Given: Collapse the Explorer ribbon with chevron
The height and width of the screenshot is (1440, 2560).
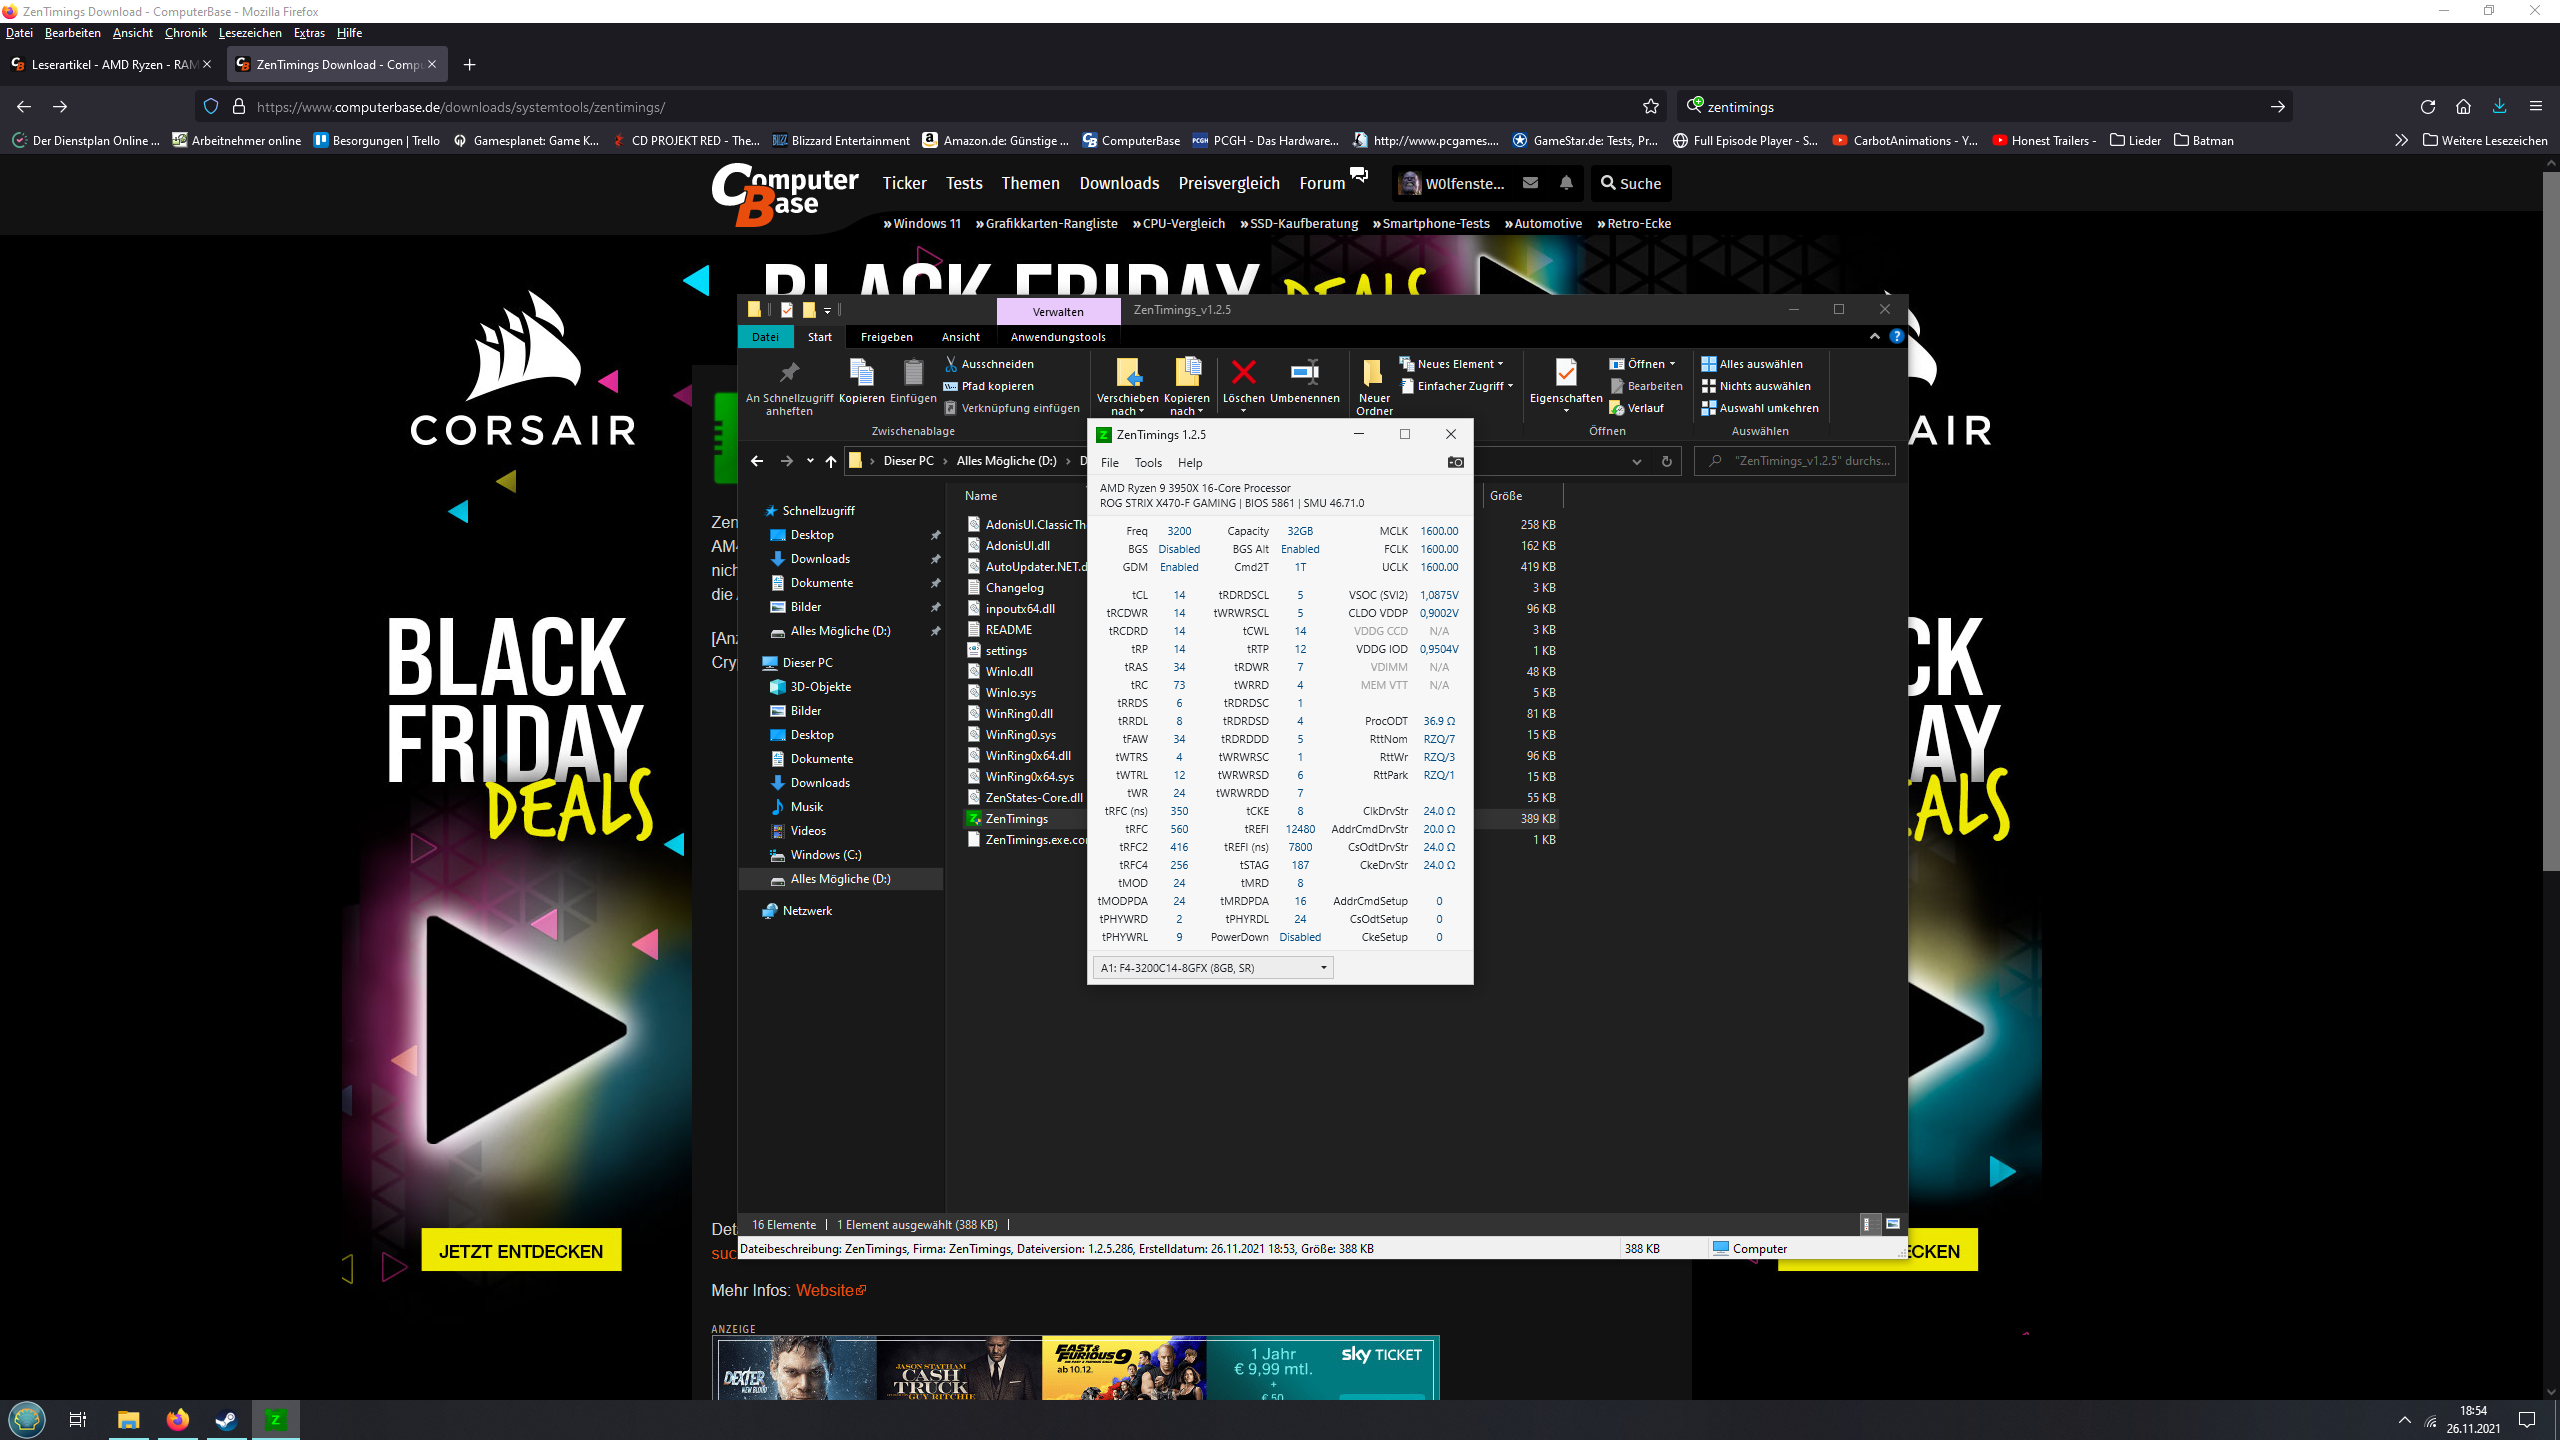Looking at the screenshot, I should pos(1874,337).
